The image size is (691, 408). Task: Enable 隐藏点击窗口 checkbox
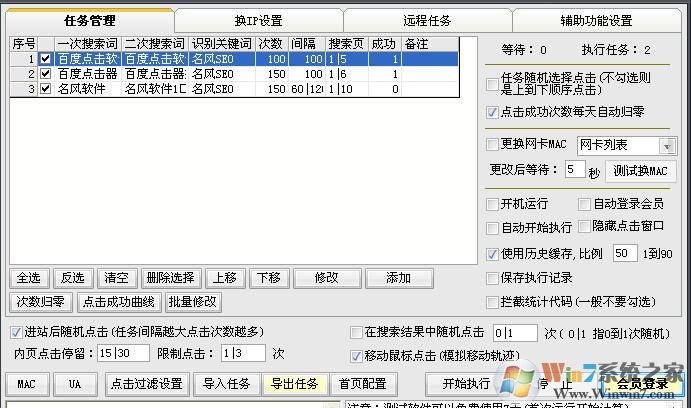tap(584, 226)
